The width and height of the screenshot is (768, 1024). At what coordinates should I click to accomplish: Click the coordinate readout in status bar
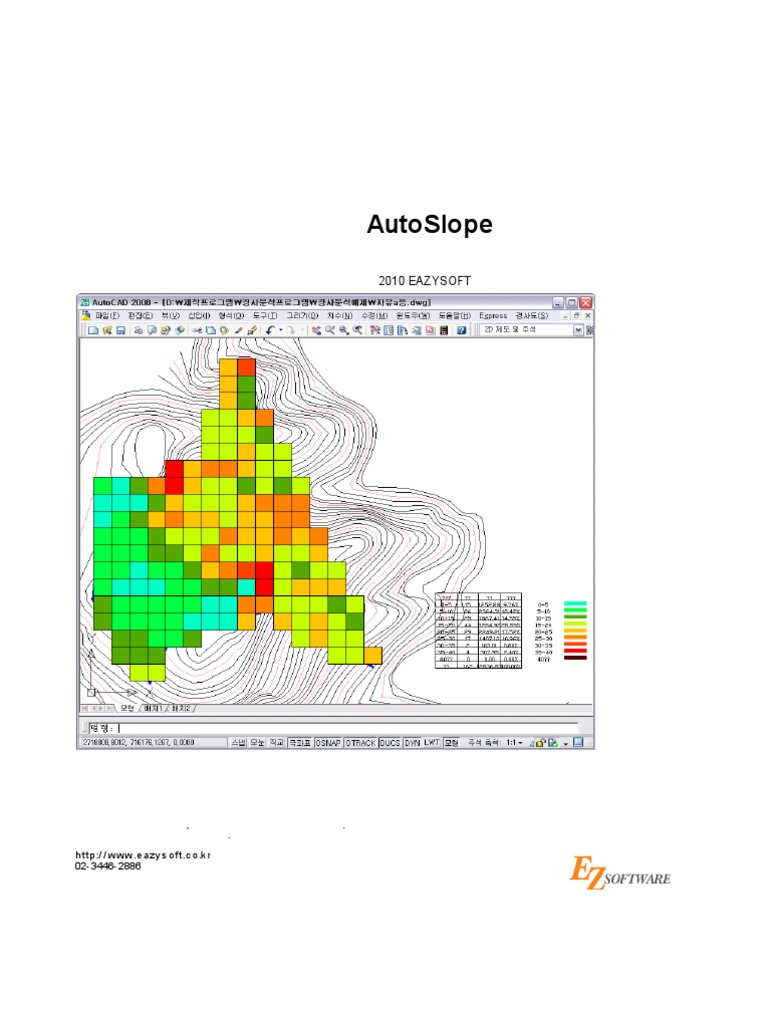138,742
